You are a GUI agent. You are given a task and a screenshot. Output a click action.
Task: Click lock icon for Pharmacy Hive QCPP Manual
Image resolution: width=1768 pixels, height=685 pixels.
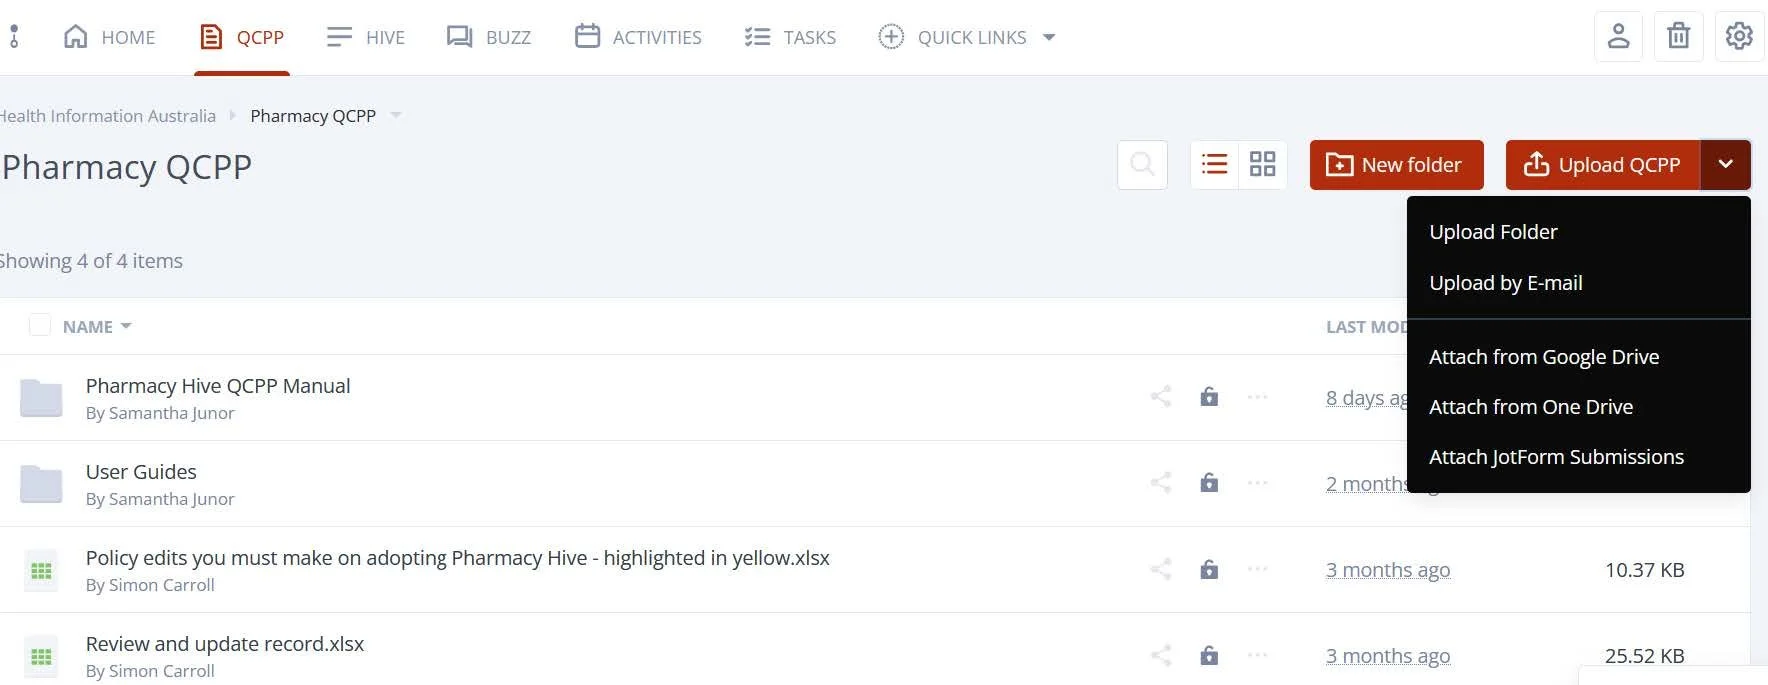(x=1209, y=397)
